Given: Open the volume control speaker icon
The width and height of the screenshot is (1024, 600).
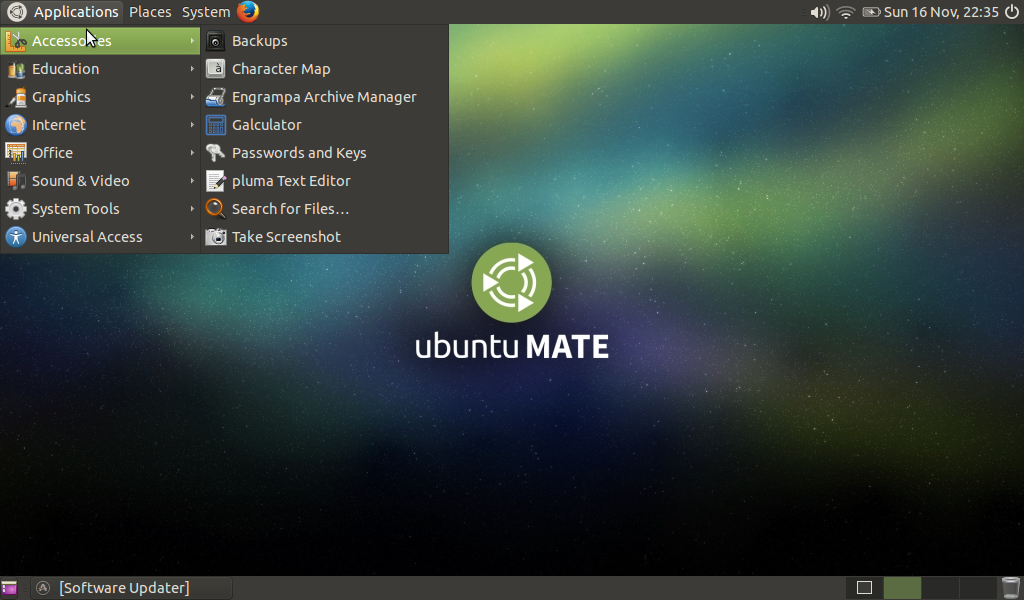Looking at the screenshot, I should point(819,12).
